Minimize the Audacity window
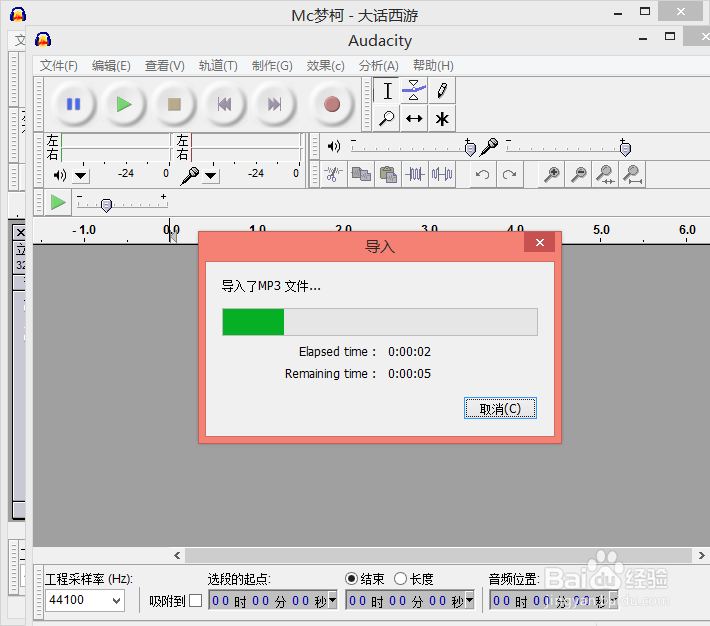Image resolution: width=710 pixels, height=626 pixels. (643, 39)
